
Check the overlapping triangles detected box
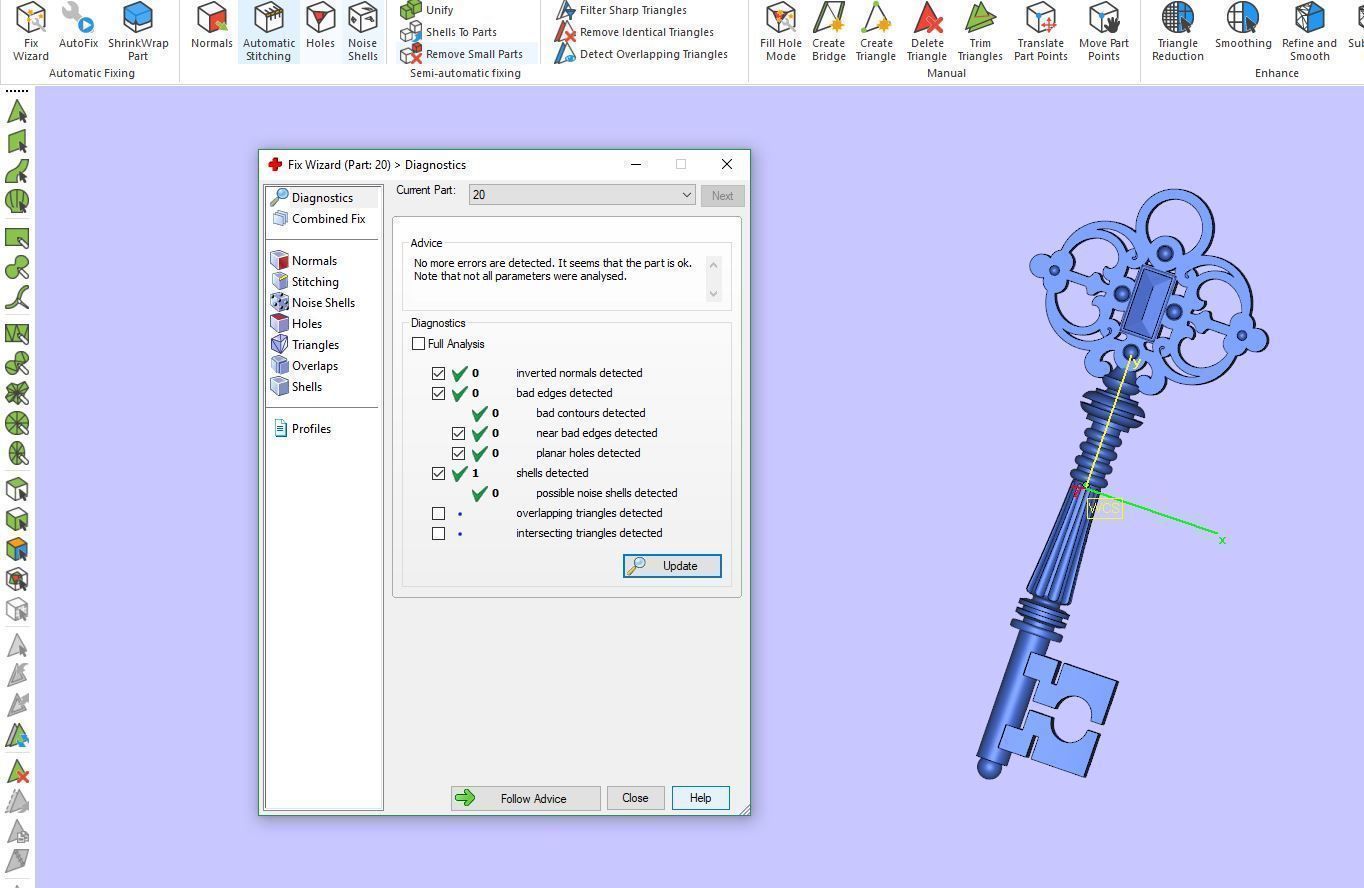tap(438, 513)
